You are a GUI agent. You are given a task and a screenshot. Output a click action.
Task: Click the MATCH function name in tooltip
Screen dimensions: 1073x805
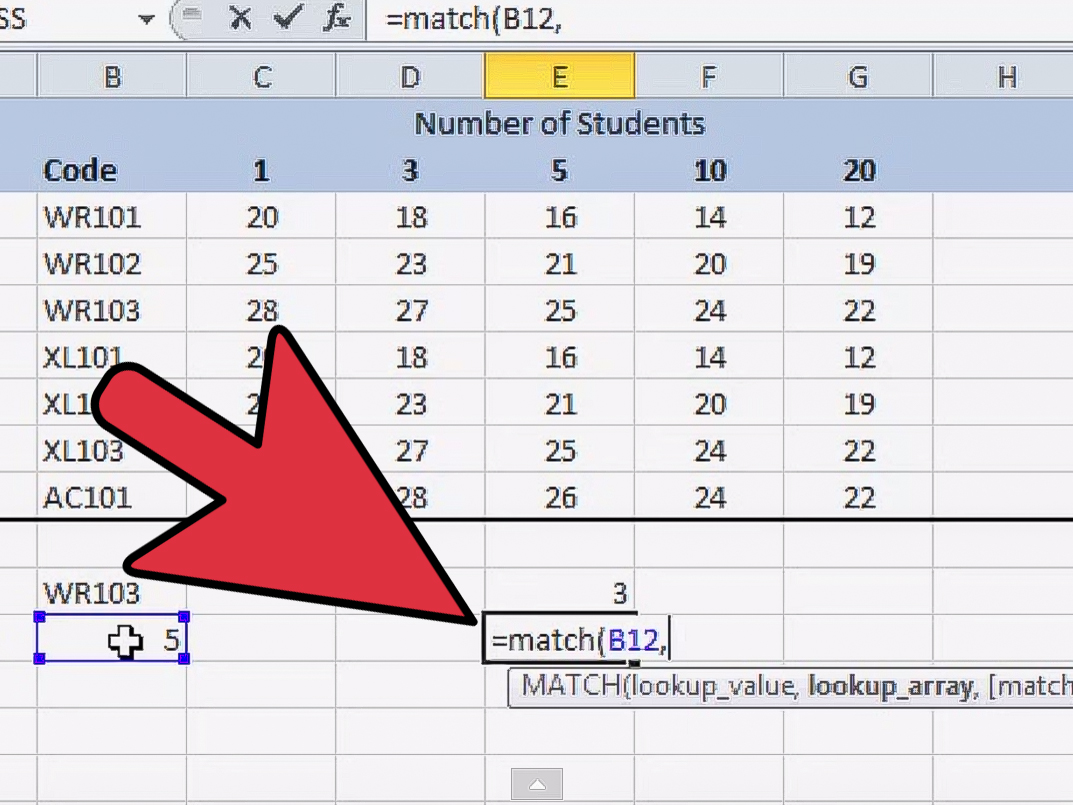point(571,686)
